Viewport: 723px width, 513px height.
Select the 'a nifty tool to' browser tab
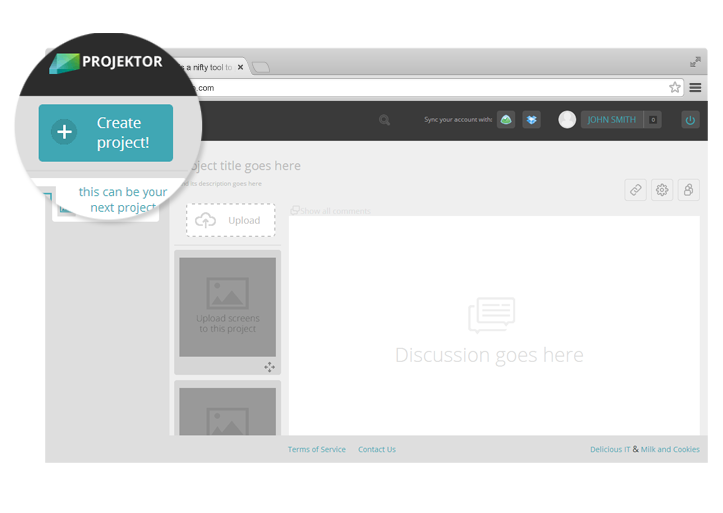point(212,67)
